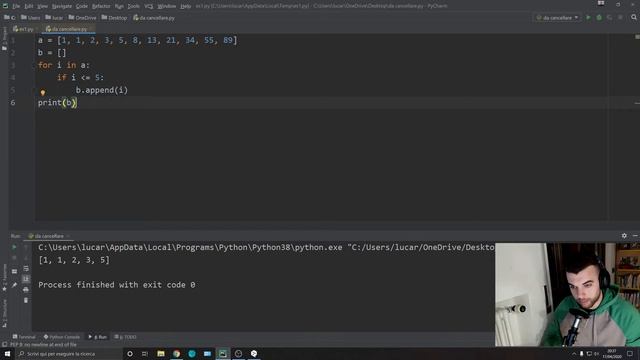Hide the Run tool window
The width and height of the screenshot is (640, 360).
[x=635, y=236]
